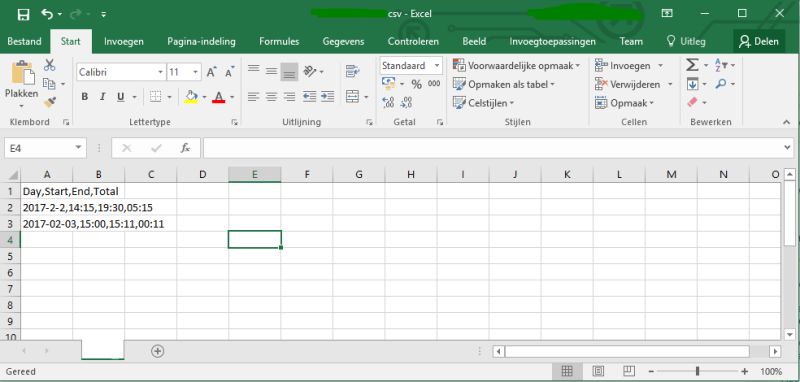Save the workbook with the floppy disk icon
Image resolution: width=800 pixels, height=382 pixels.
click(23, 15)
